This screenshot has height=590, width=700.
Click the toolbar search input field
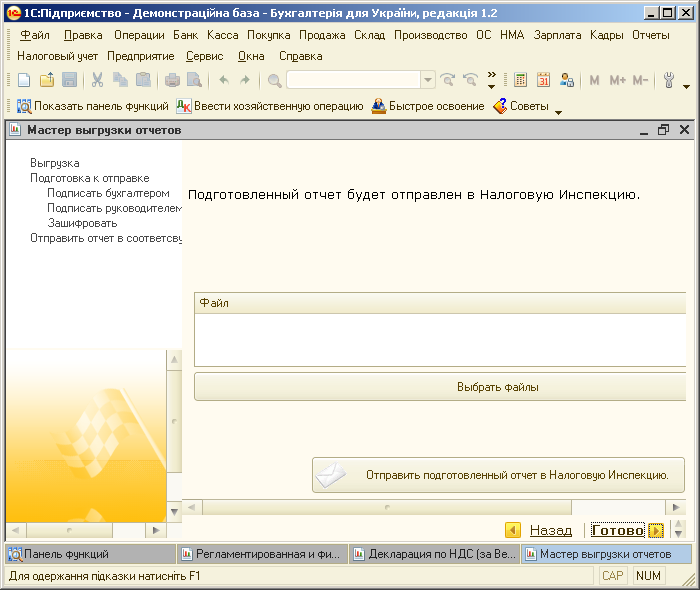(x=354, y=80)
